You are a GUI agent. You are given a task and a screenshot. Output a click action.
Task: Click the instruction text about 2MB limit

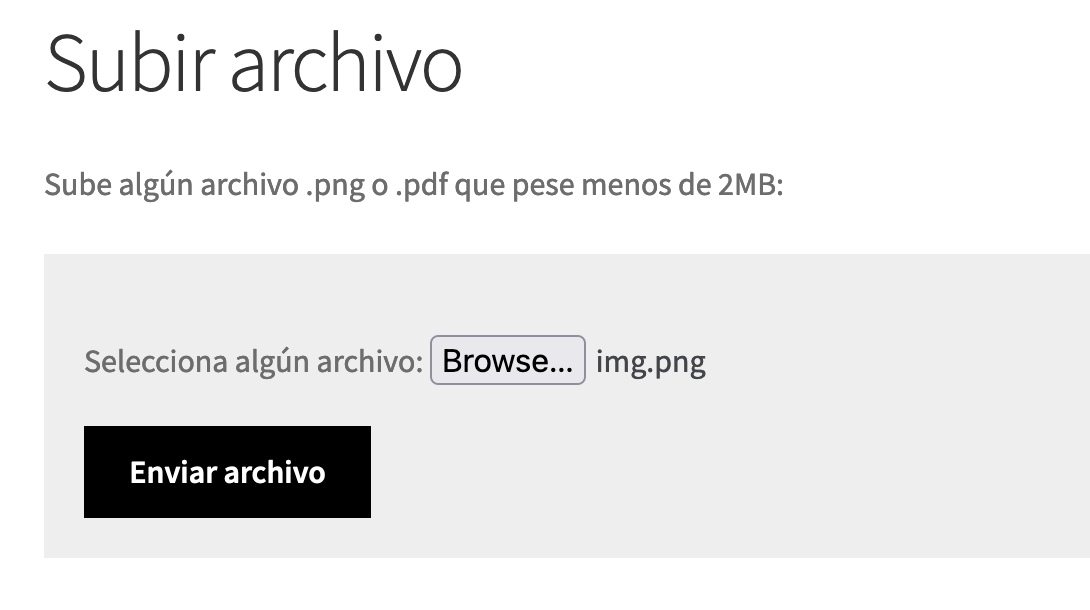click(414, 186)
